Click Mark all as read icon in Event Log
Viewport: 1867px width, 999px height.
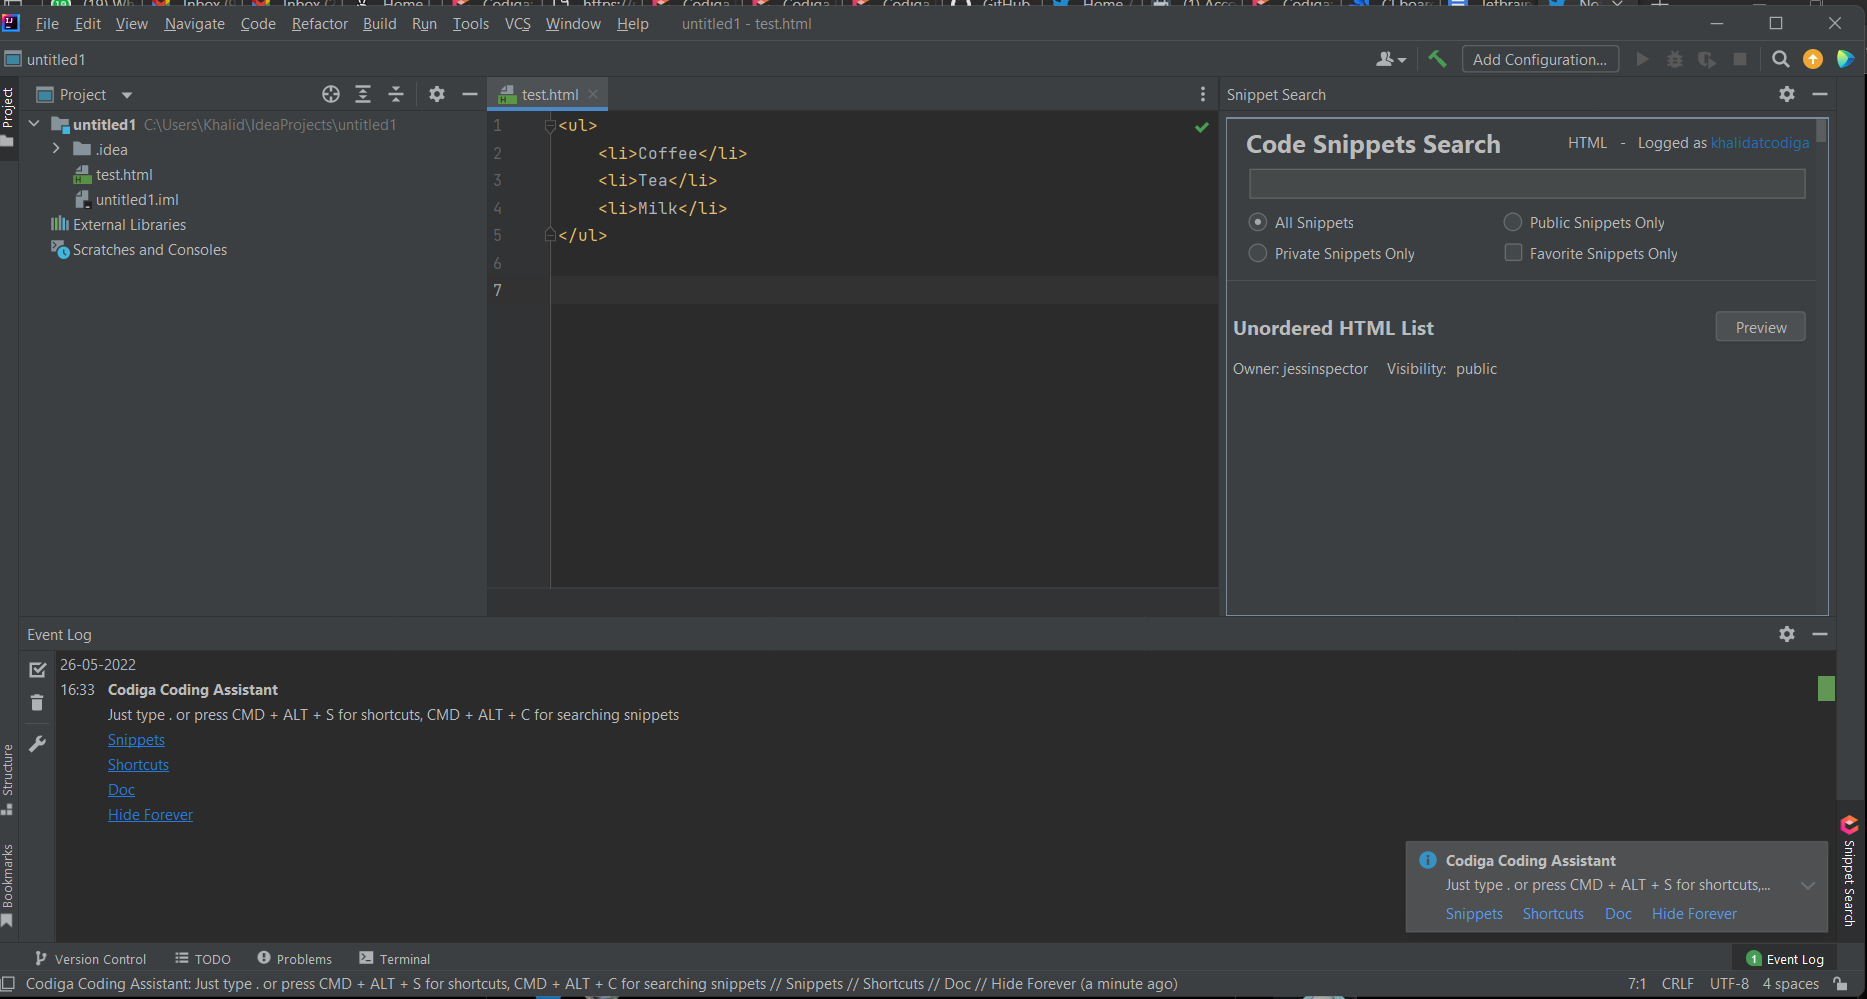point(38,669)
